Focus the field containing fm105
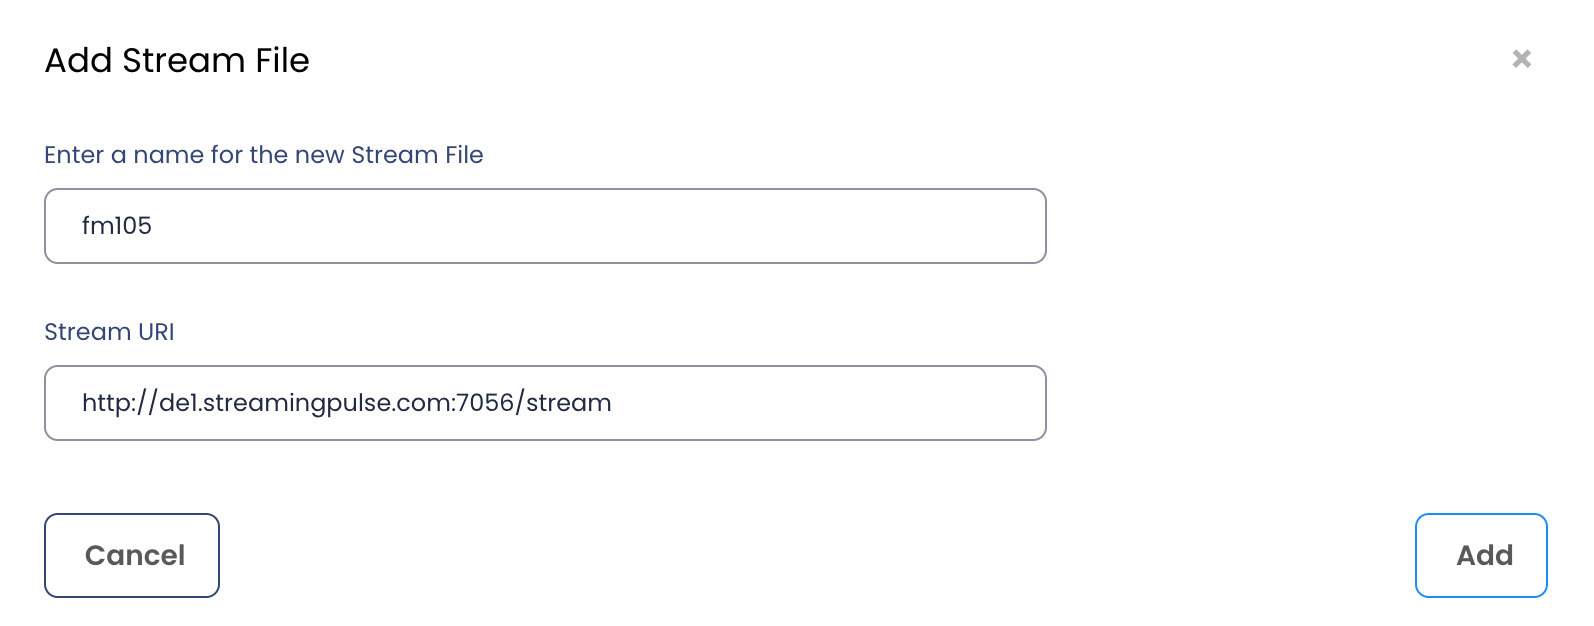This screenshot has height=626, width=1594. tap(545, 226)
